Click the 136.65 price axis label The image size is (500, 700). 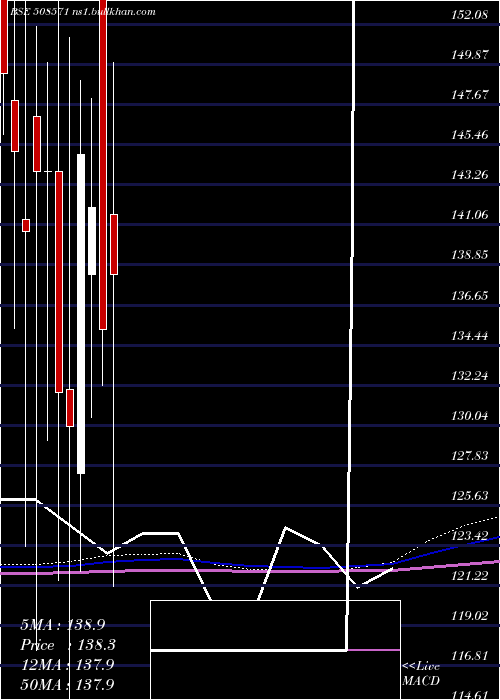tap(469, 295)
